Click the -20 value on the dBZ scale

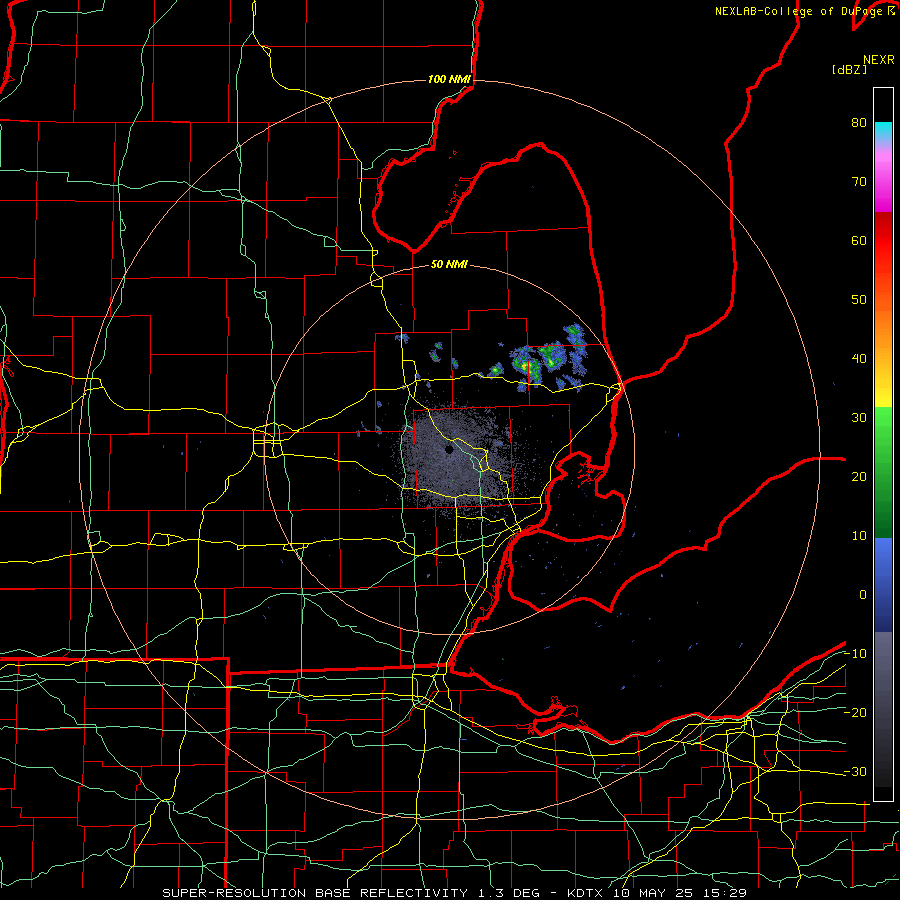[x=855, y=712]
